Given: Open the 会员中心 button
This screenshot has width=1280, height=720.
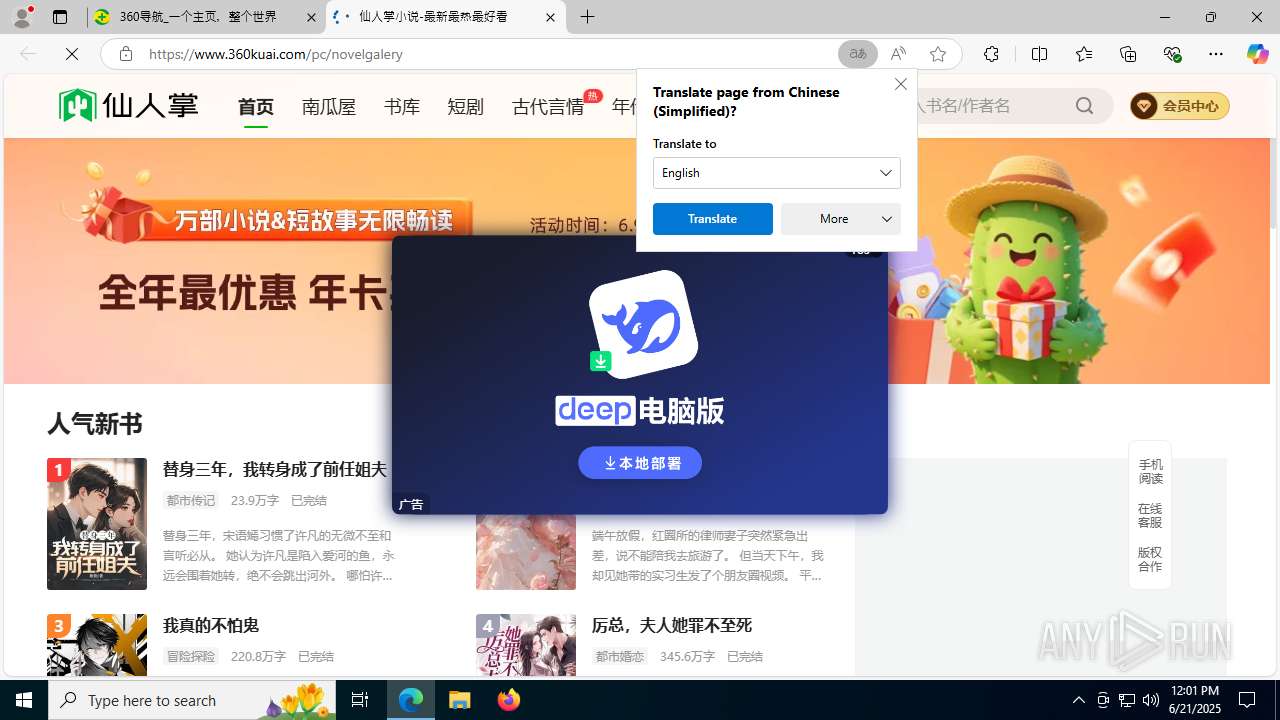Looking at the screenshot, I should coord(1180,106).
